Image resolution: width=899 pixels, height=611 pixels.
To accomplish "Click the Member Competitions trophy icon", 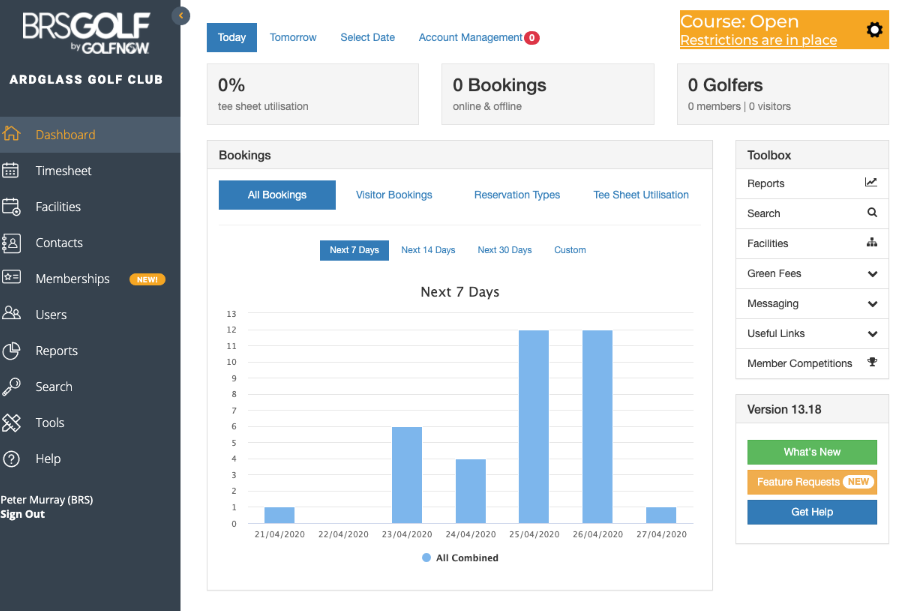I will click(872, 362).
